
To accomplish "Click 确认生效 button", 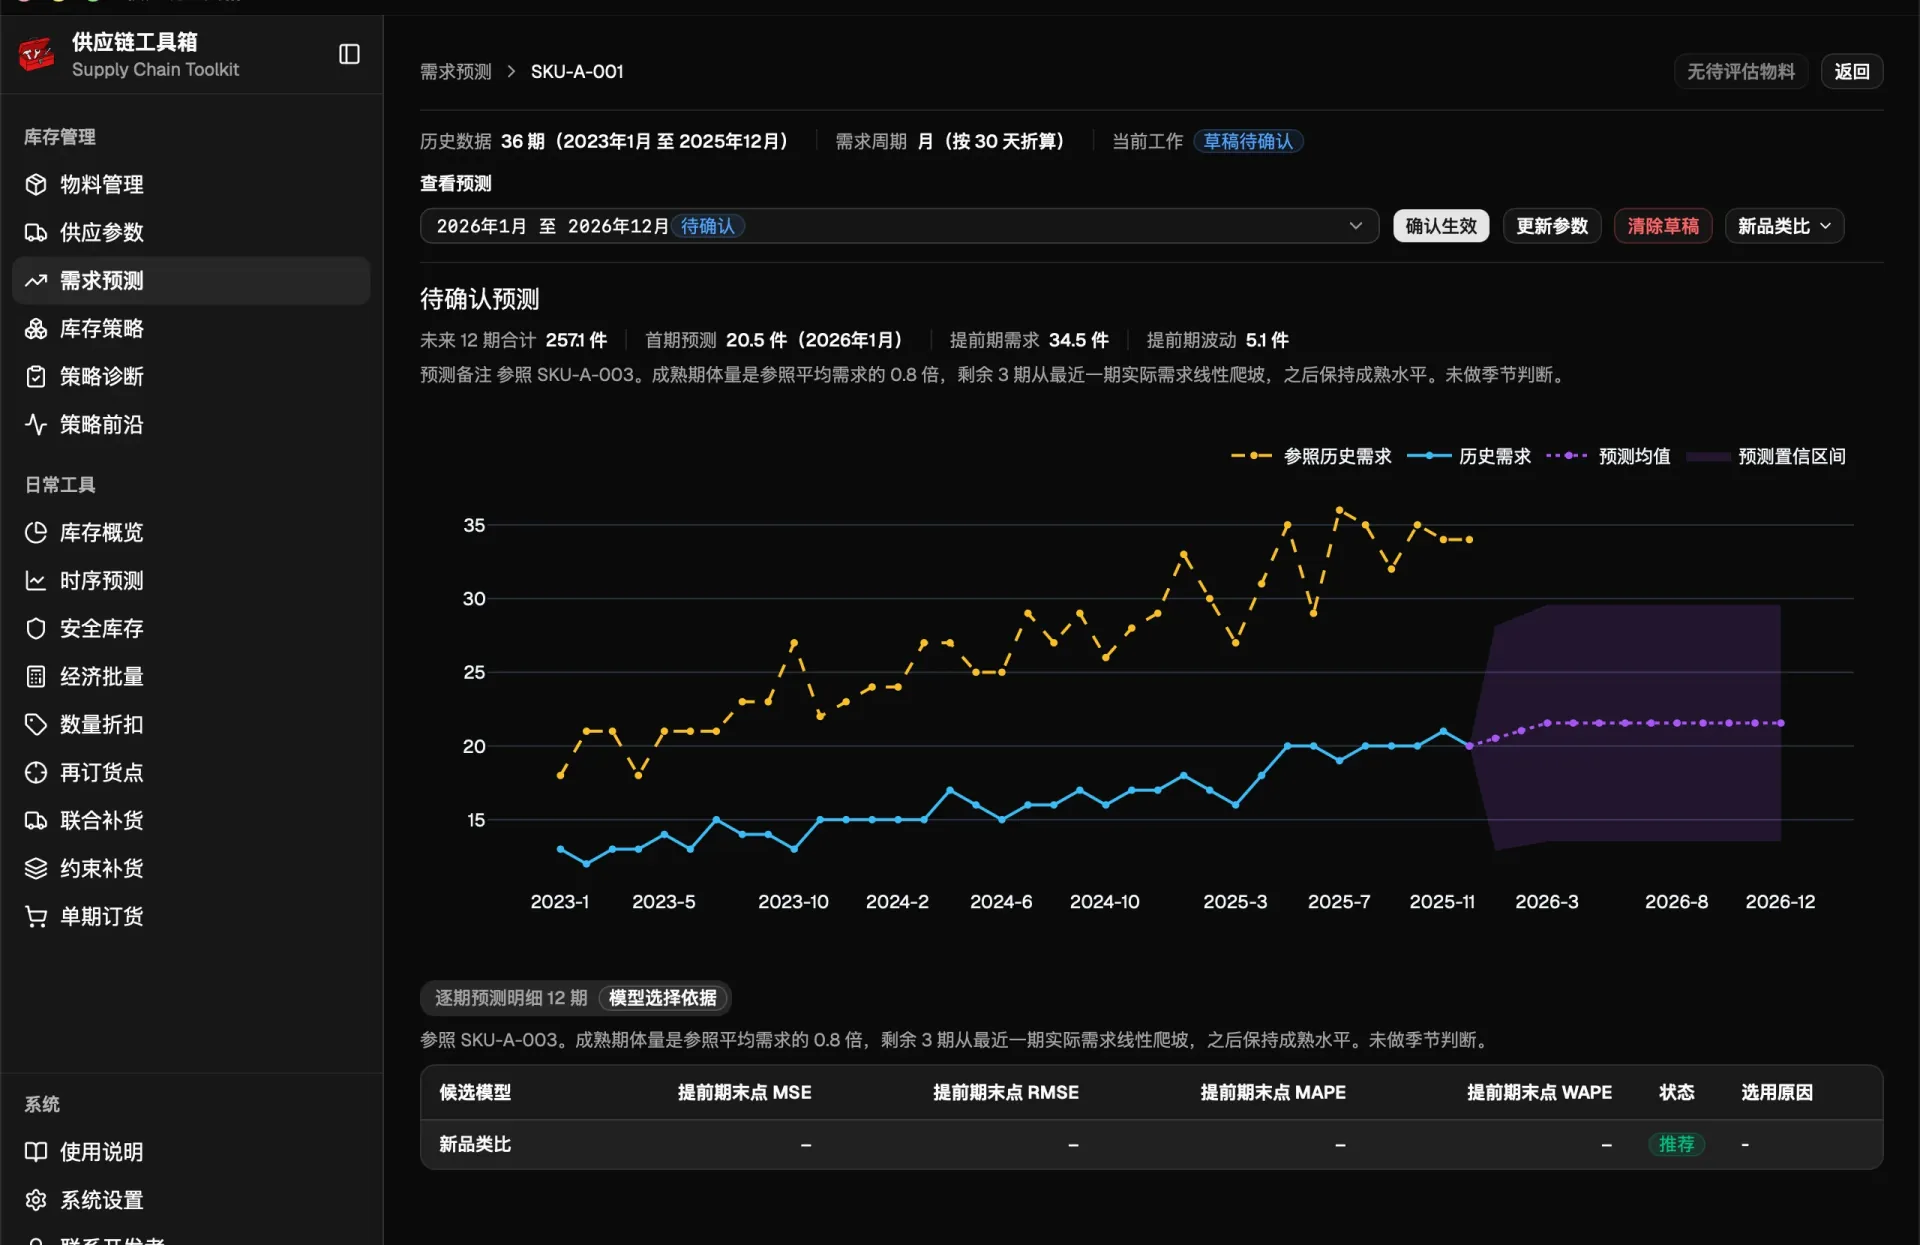I will [1441, 226].
